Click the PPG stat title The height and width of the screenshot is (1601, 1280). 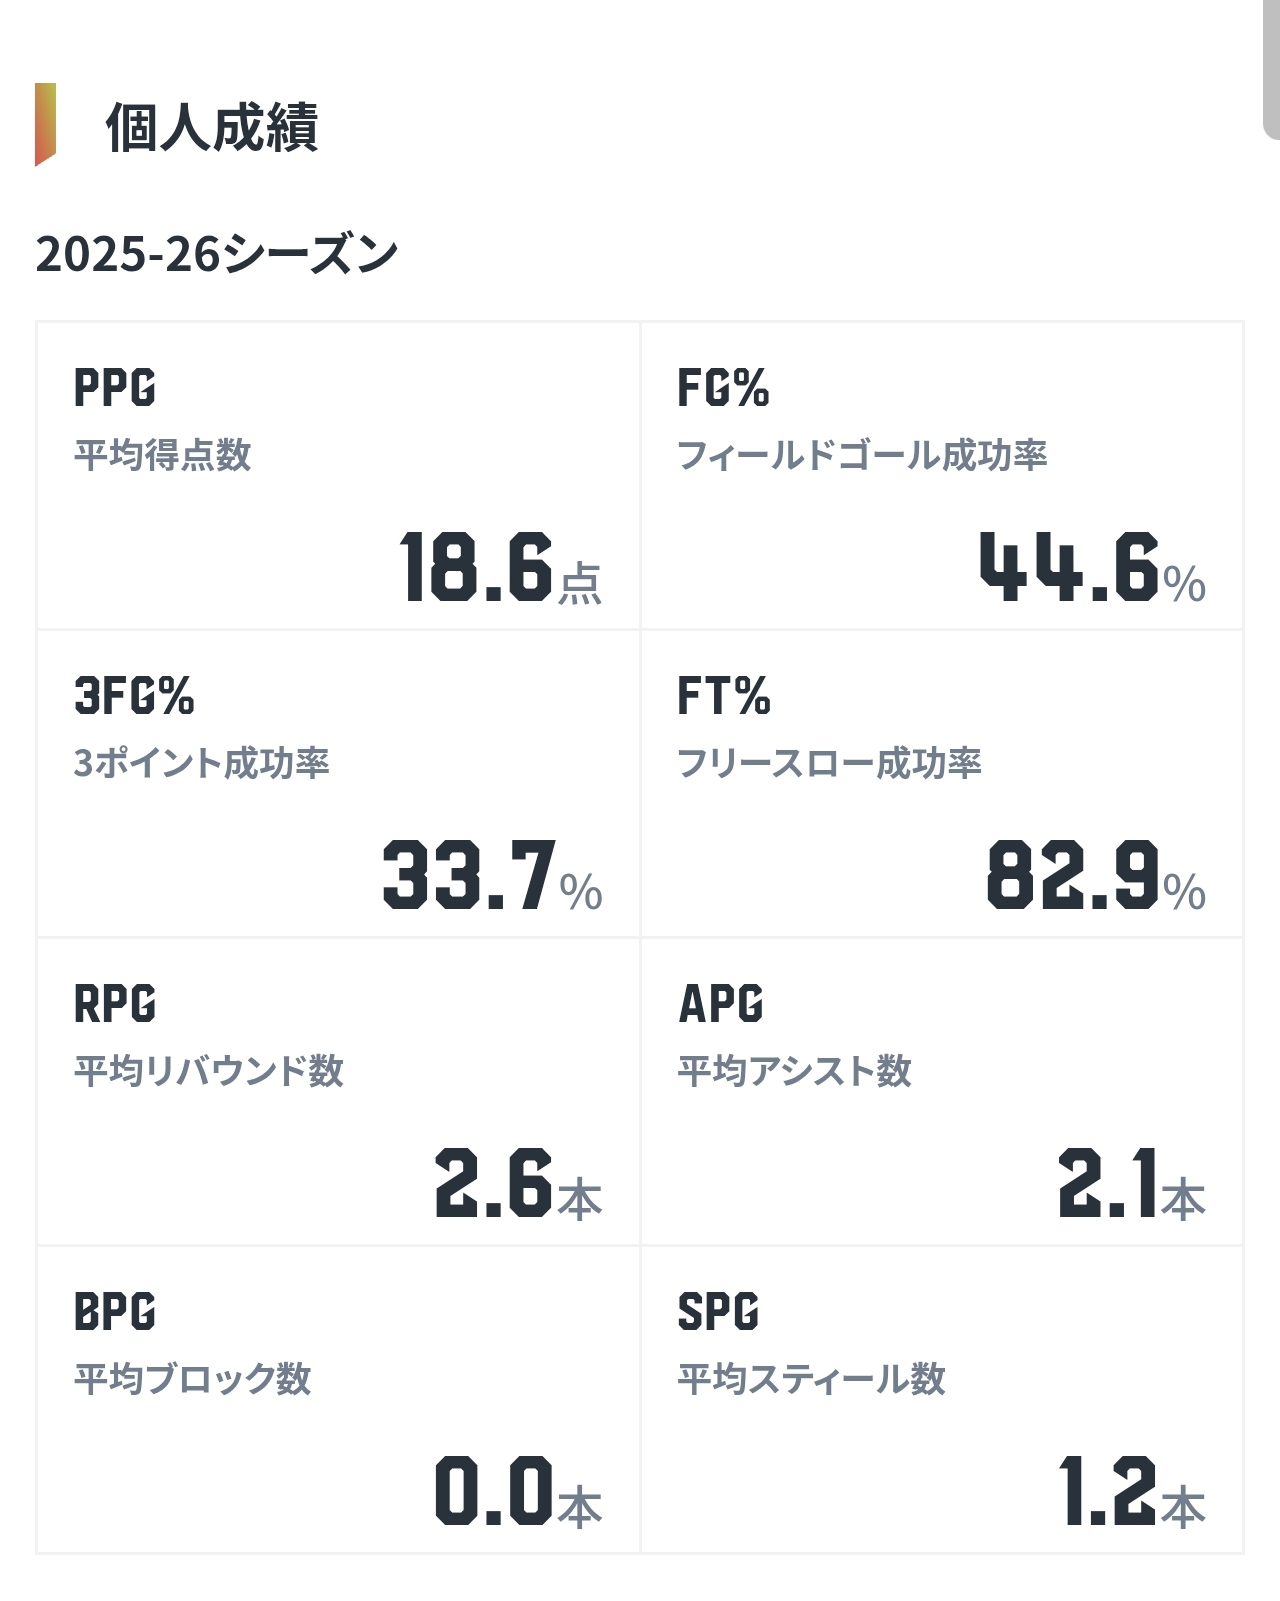pyautogui.click(x=115, y=388)
